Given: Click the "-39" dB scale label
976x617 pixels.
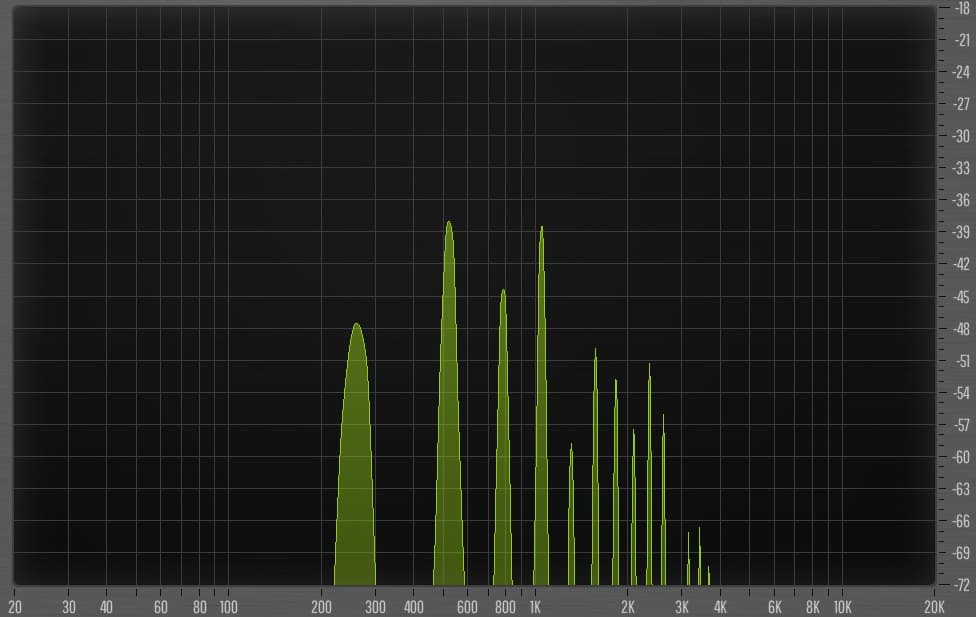Looking at the screenshot, I should 962,232.
